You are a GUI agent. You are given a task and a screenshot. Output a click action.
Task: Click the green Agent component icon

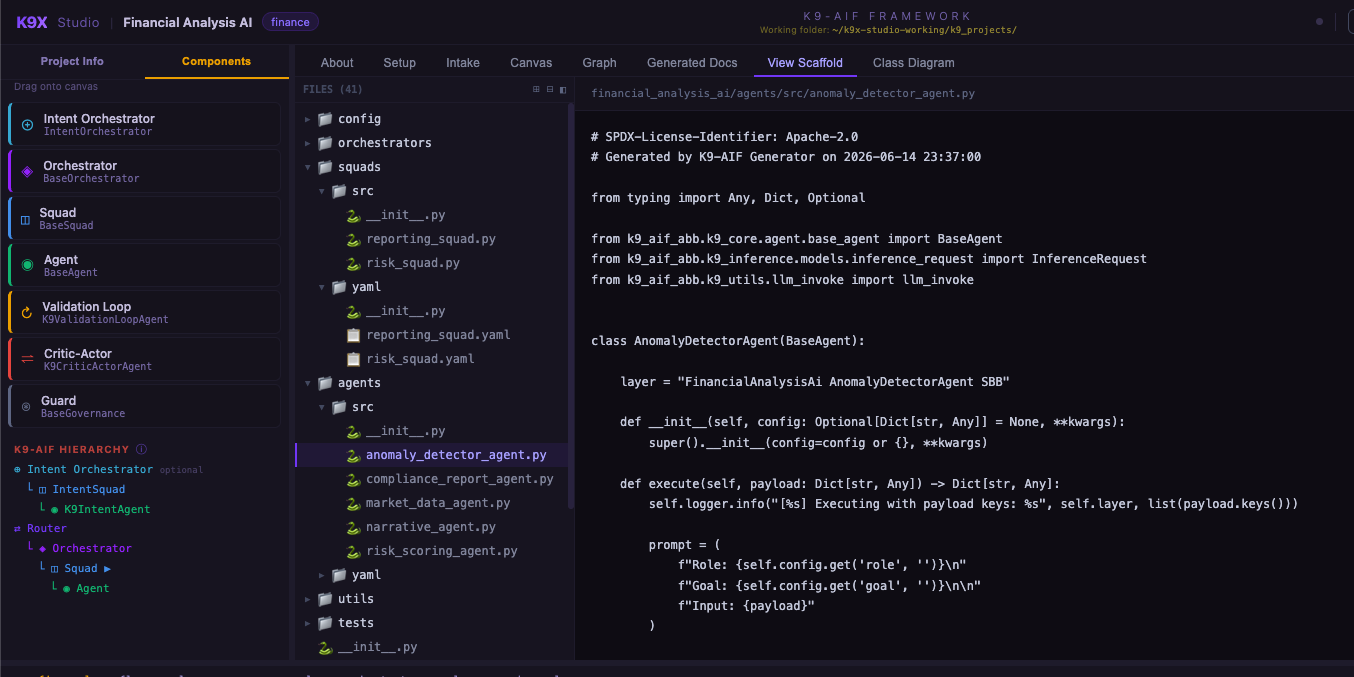(27, 266)
